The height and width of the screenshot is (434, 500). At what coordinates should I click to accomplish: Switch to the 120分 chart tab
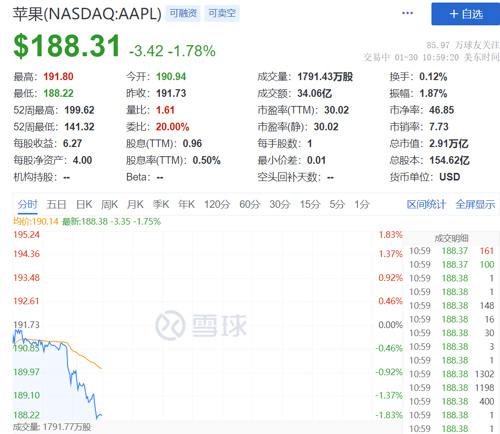(x=217, y=204)
